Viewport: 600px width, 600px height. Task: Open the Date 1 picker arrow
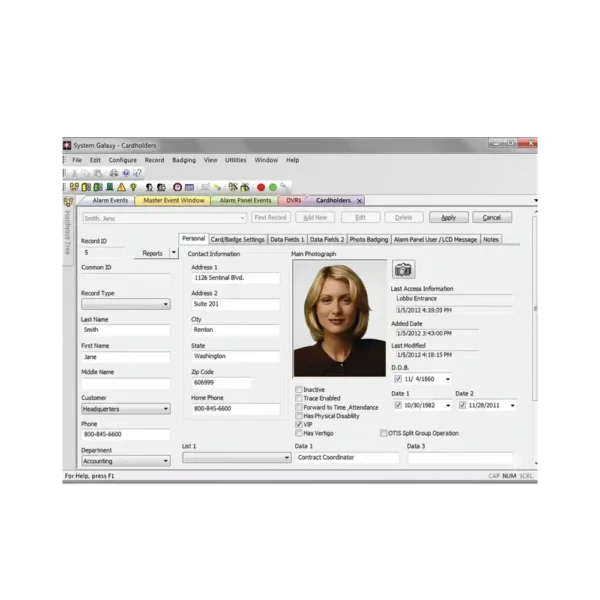pyautogui.click(x=448, y=405)
